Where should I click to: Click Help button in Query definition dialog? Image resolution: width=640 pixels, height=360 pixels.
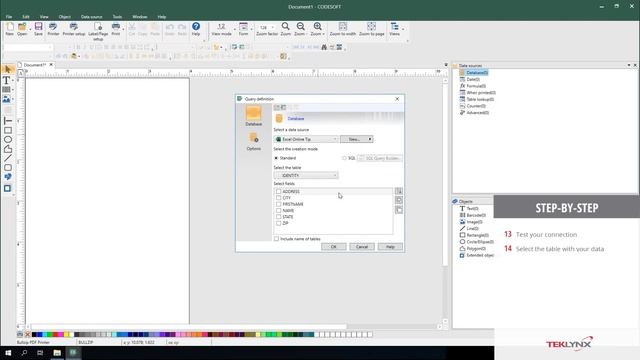pos(390,247)
